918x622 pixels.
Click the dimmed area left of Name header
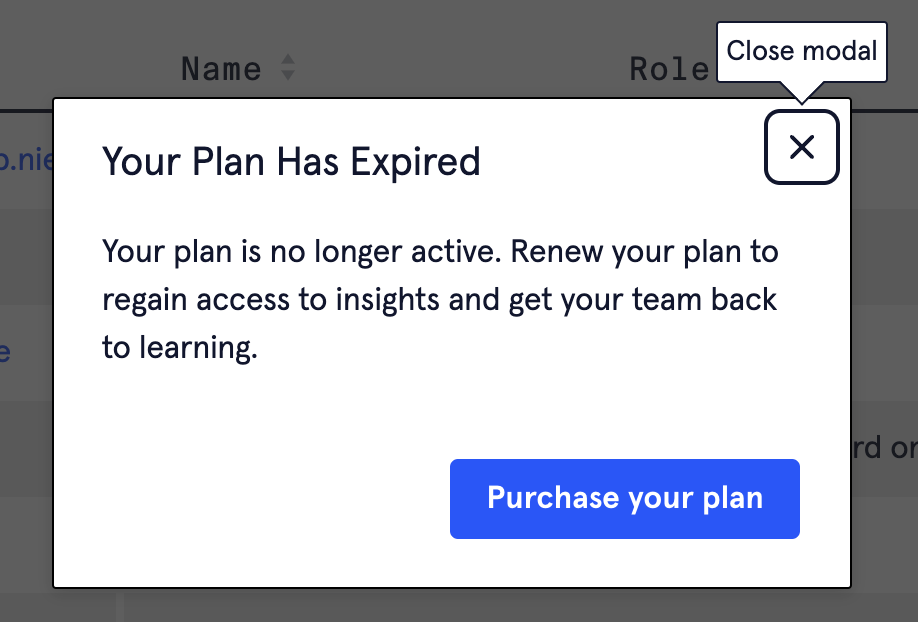(x=80, y=60)
